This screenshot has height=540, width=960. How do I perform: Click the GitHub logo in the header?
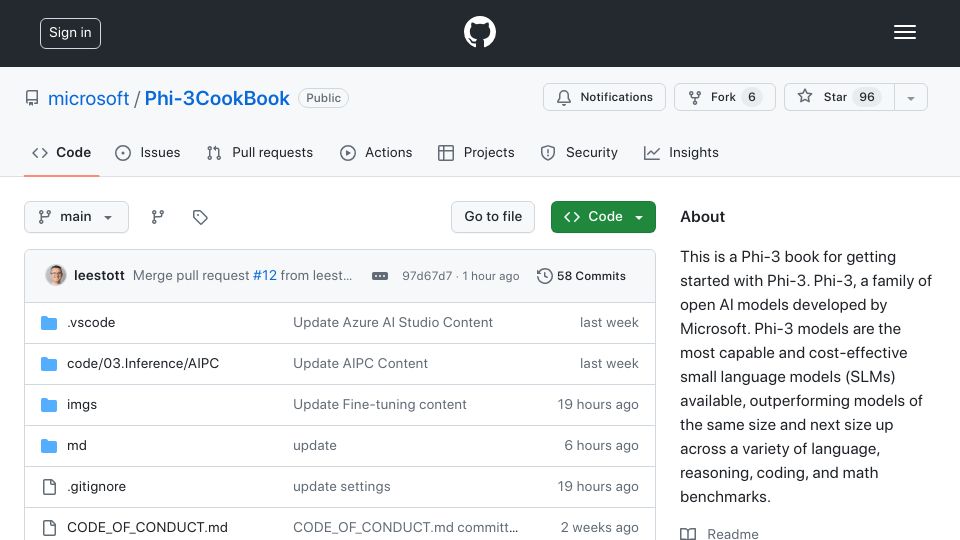point(479,32)
